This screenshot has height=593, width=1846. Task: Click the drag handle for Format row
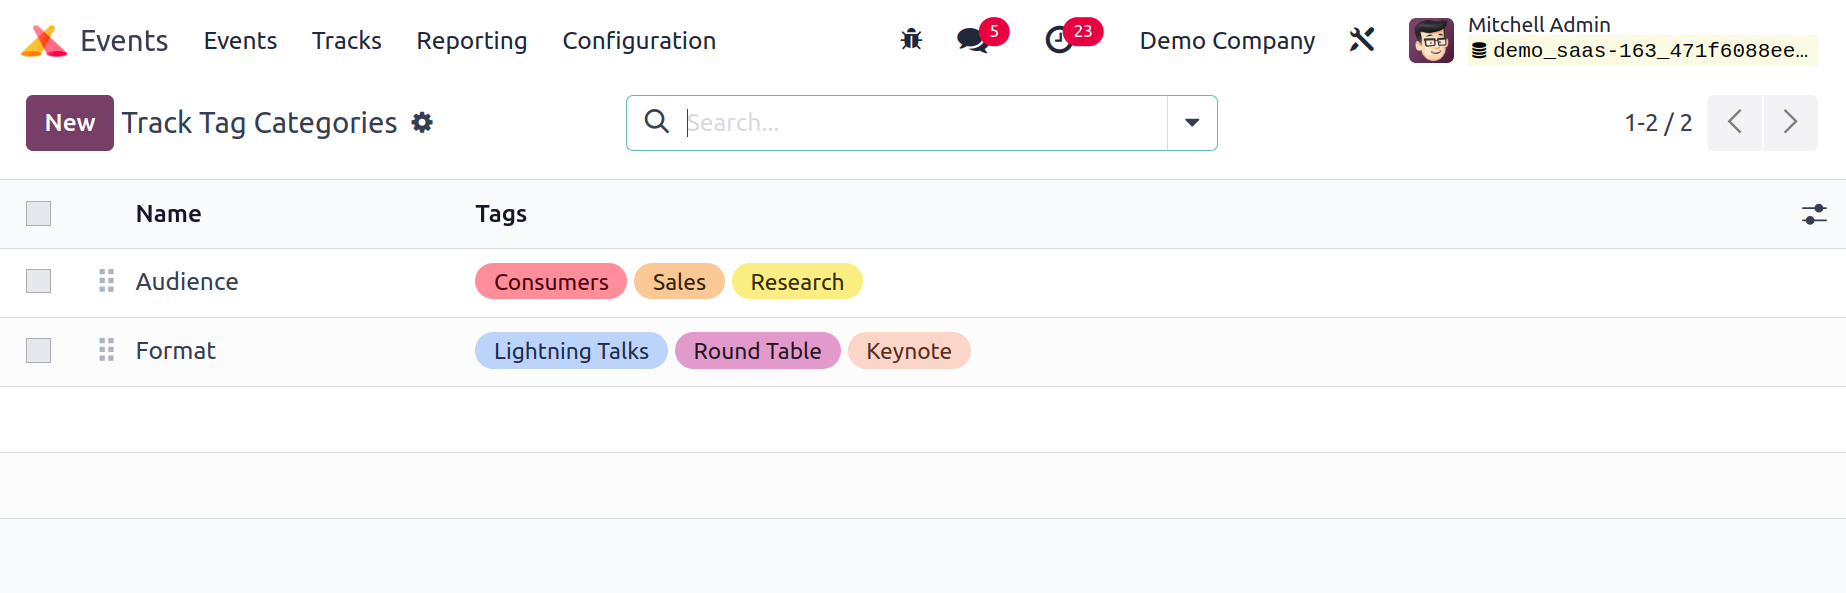(x=106, y=350)
